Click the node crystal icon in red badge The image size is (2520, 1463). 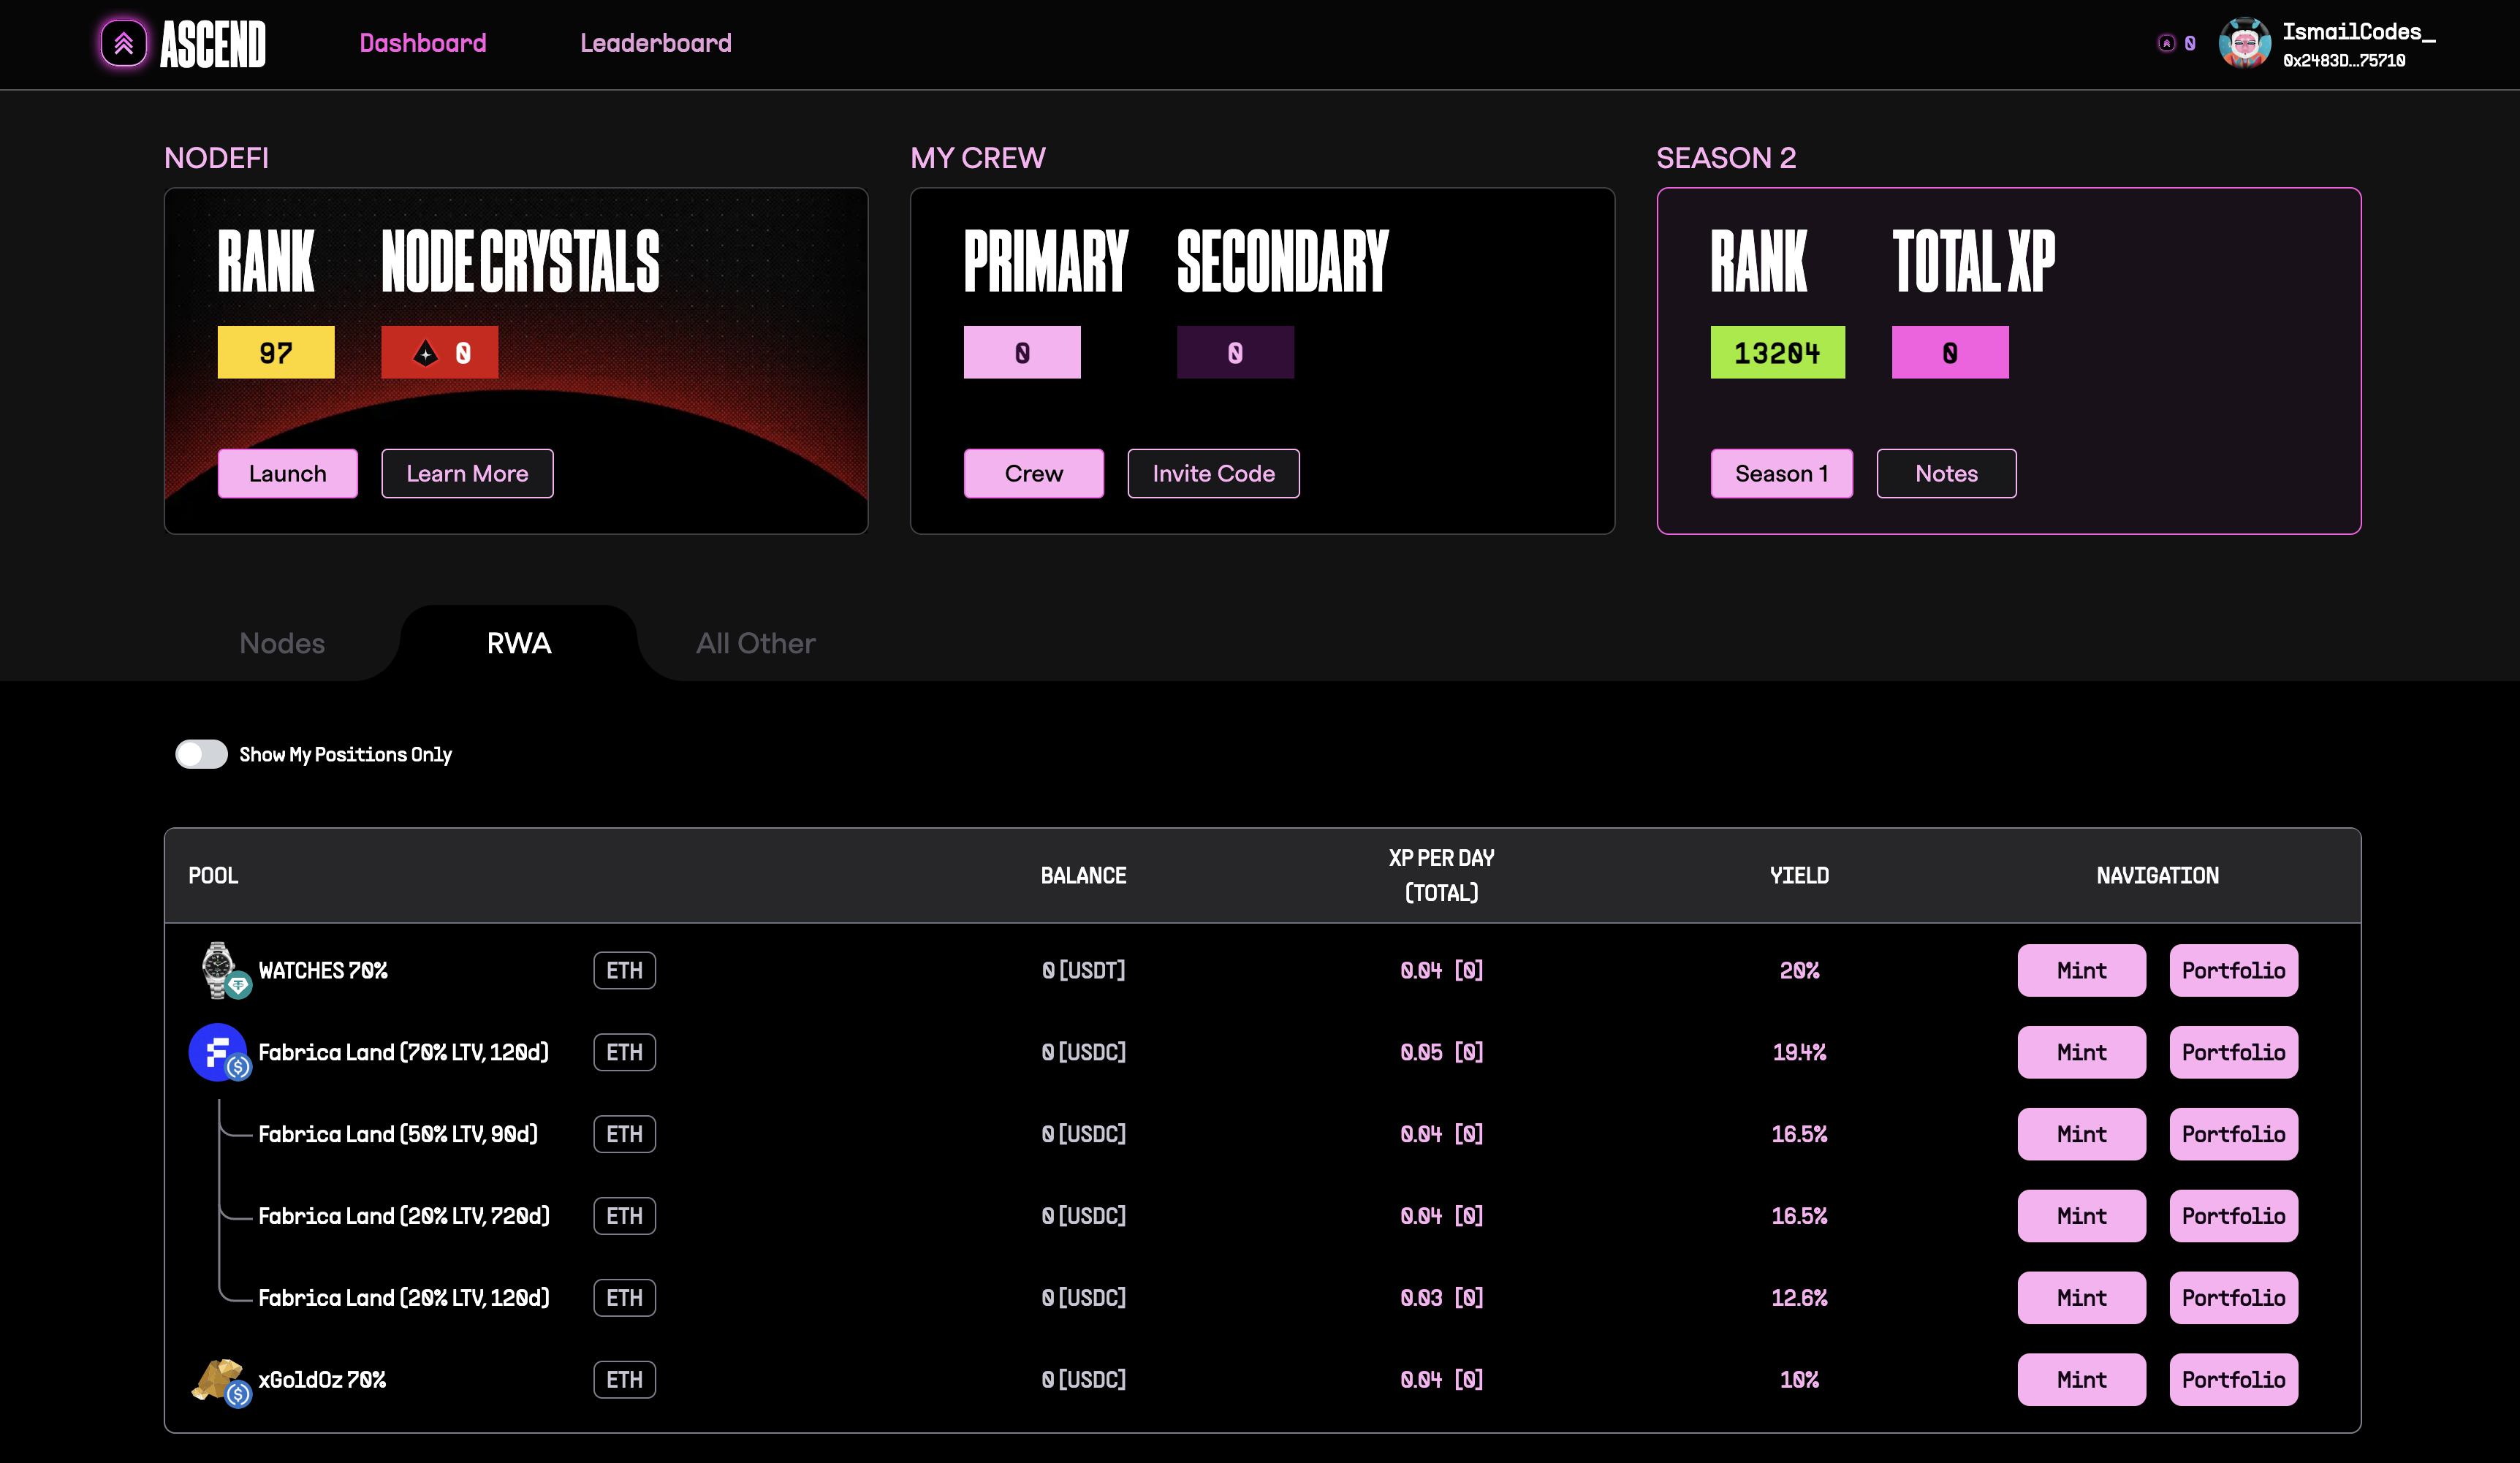[x=426, y=353]
